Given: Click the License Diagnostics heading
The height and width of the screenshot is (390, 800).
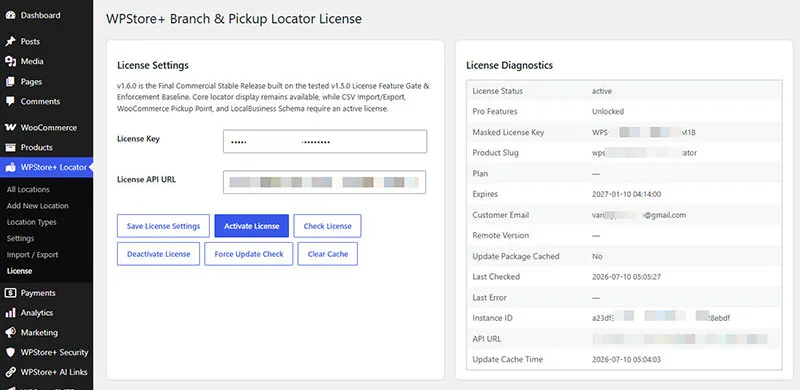Looking at the screenshot, I should [x=509, y=65].
